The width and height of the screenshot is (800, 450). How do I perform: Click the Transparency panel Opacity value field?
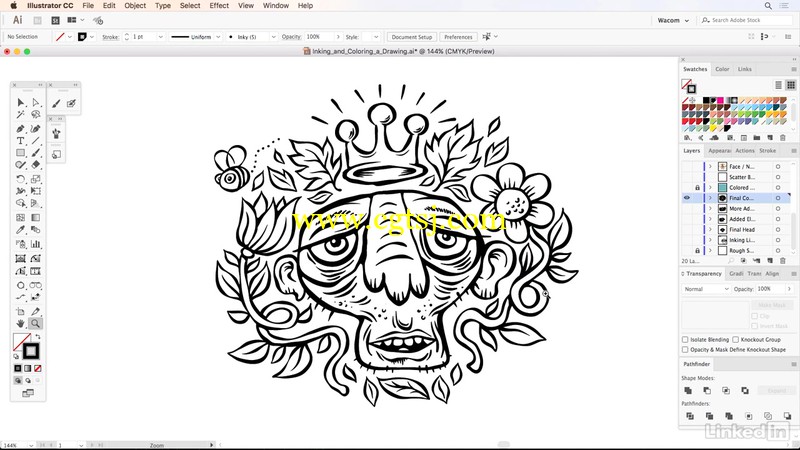[x=770, y=289]
